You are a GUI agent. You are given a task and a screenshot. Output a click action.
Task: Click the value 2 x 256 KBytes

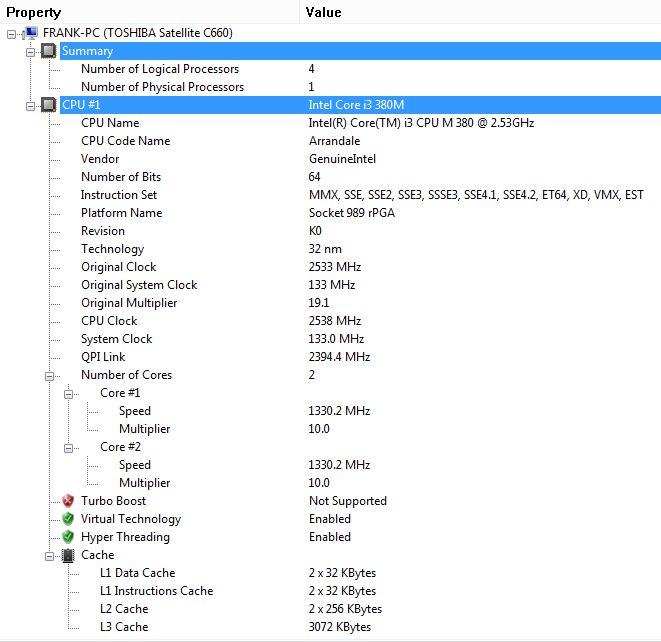345,609
